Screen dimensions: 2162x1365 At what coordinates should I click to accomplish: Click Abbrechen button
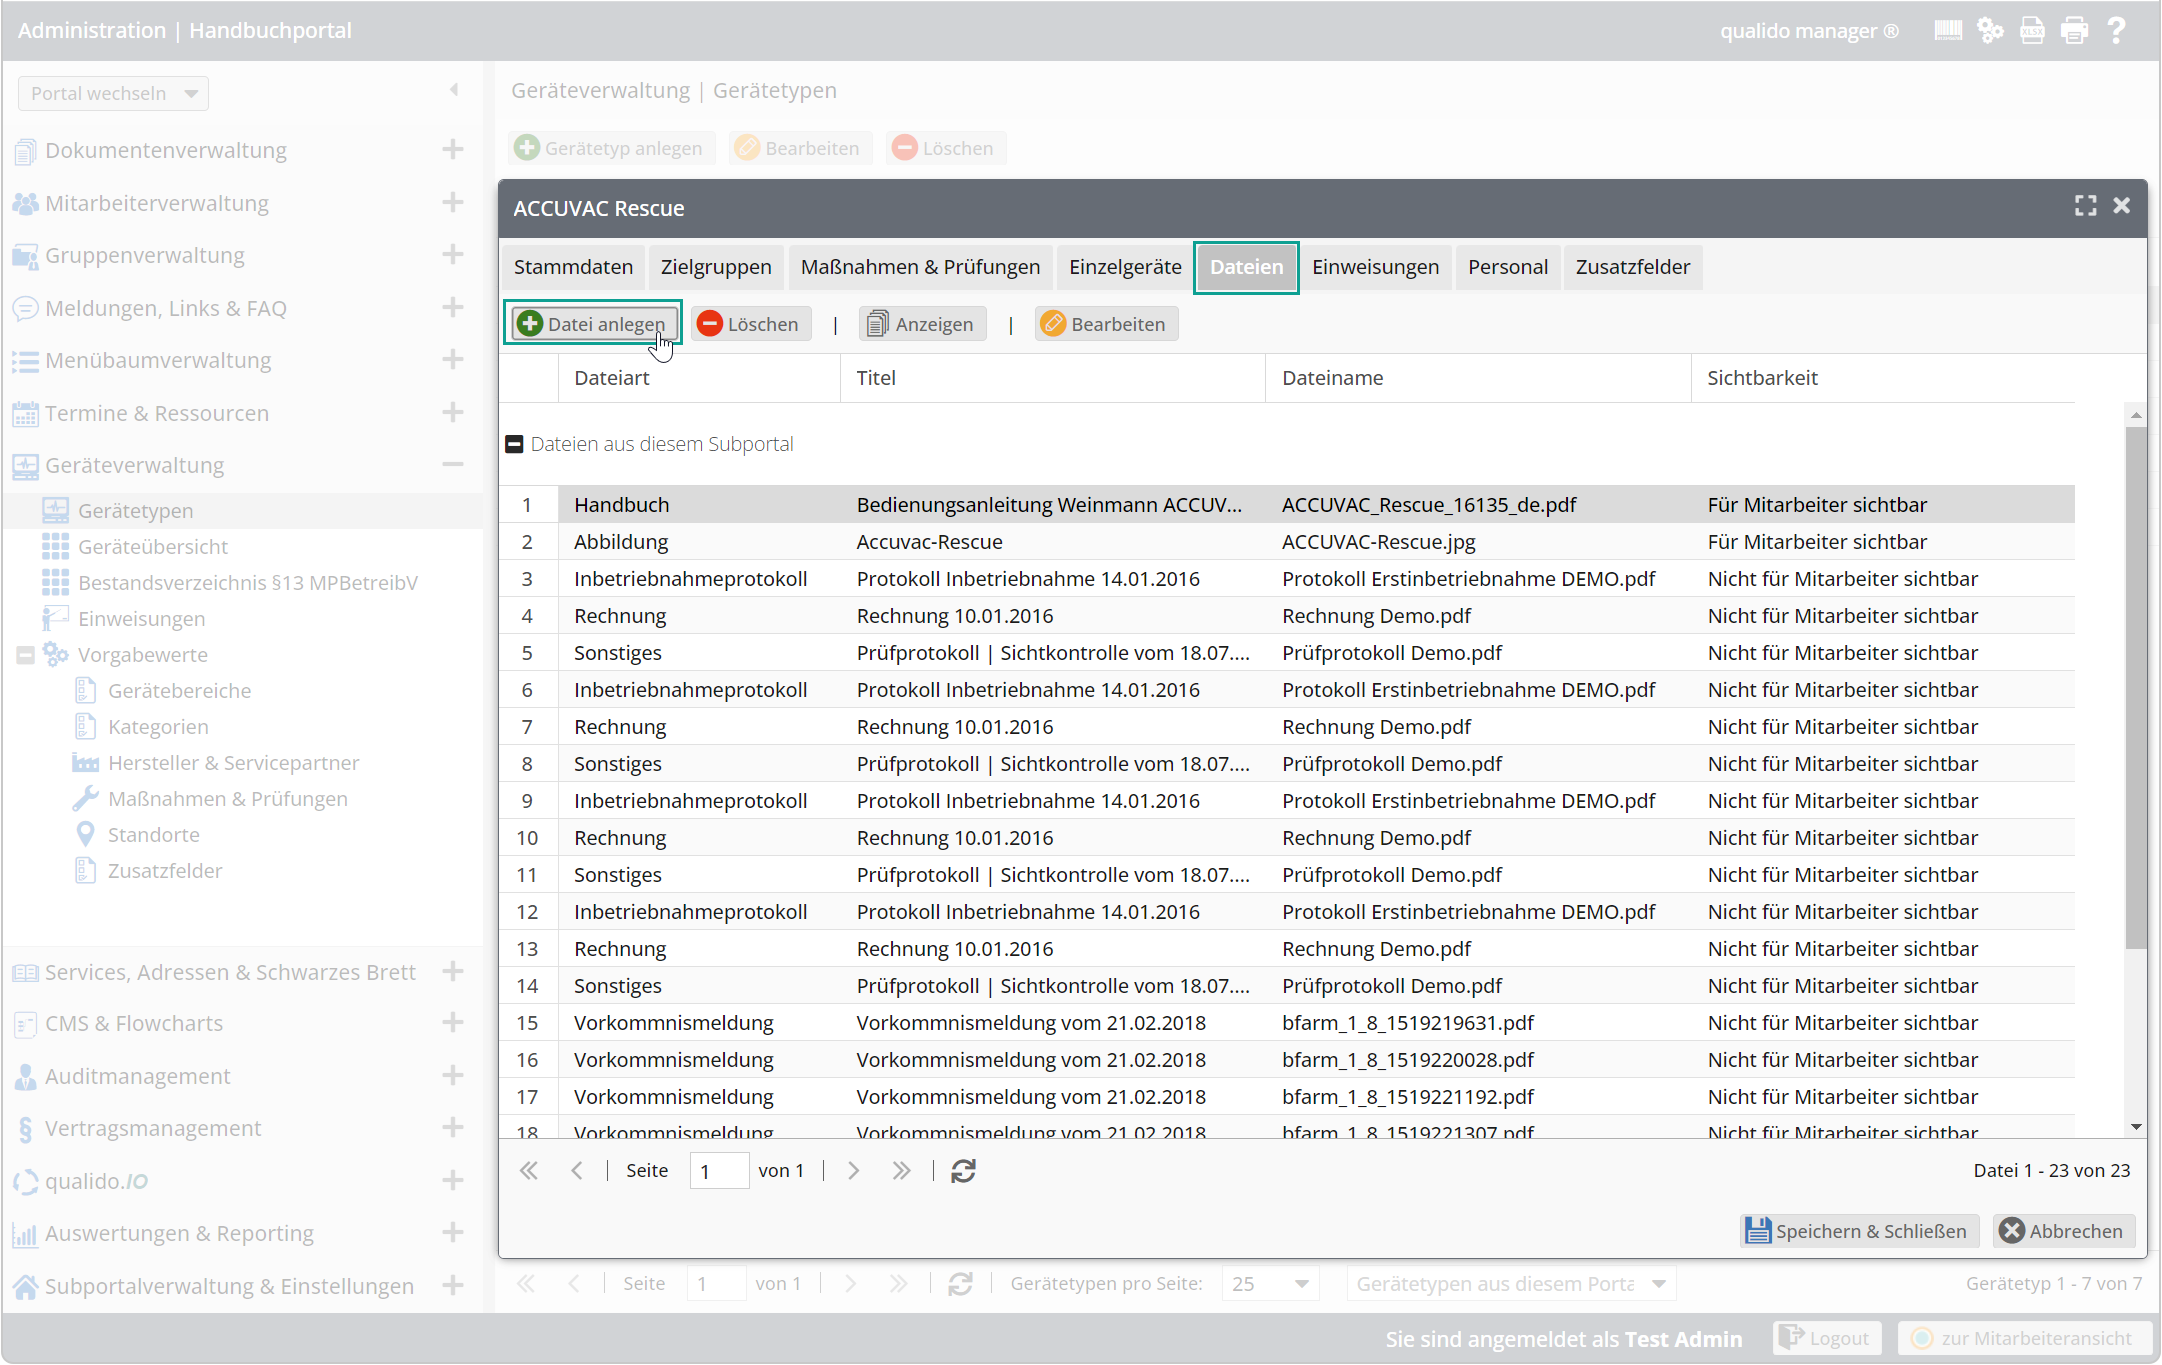[x=2064, y=1231]
